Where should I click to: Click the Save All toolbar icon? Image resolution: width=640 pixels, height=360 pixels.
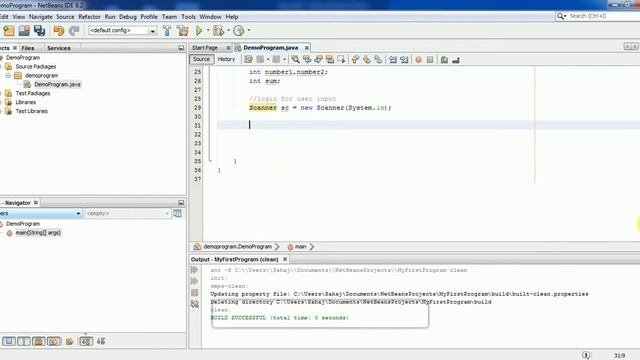pyautogui.click(x=40, y=31)
